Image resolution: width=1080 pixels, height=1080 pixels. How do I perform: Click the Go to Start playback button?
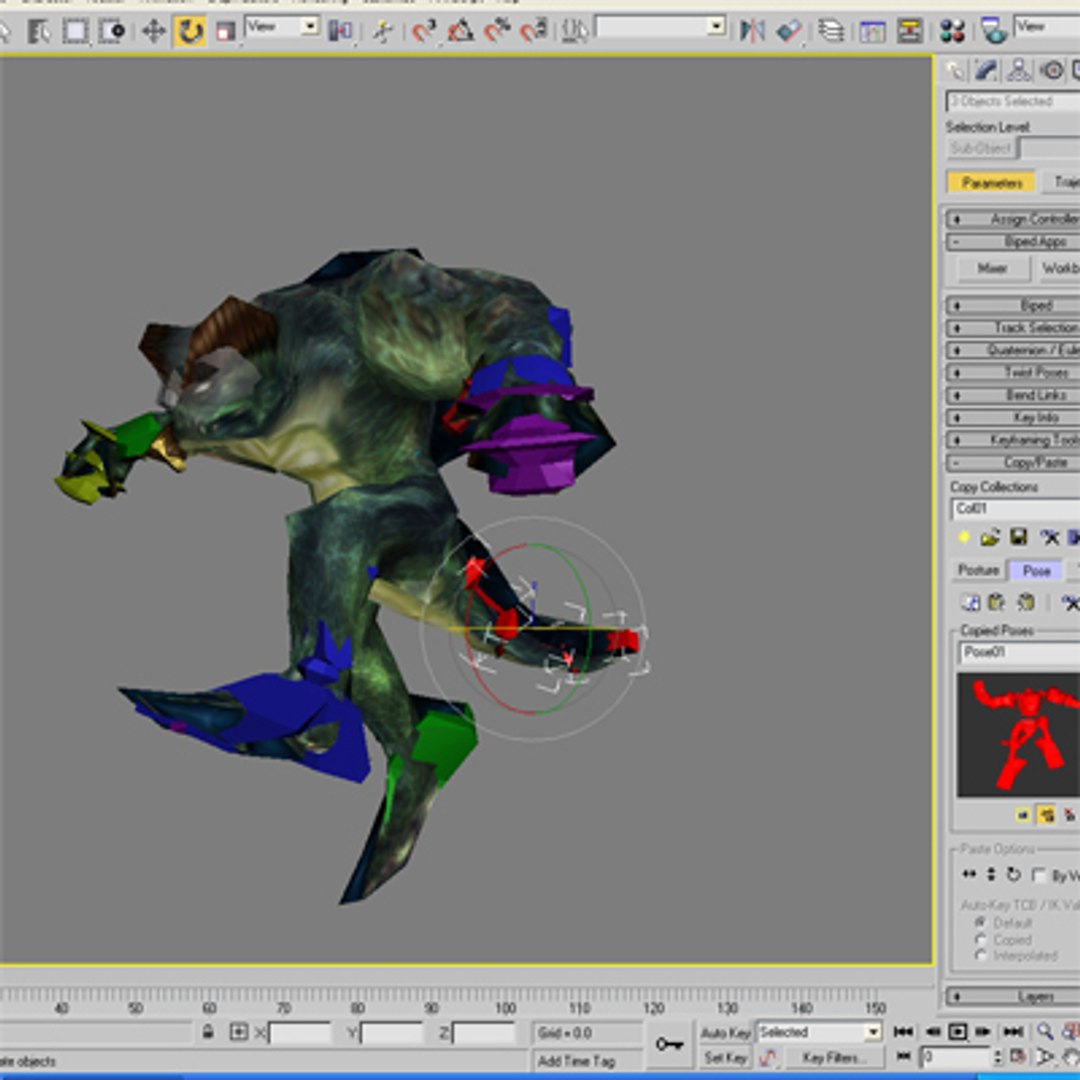pyautogui.click(x=902, y=1032)
